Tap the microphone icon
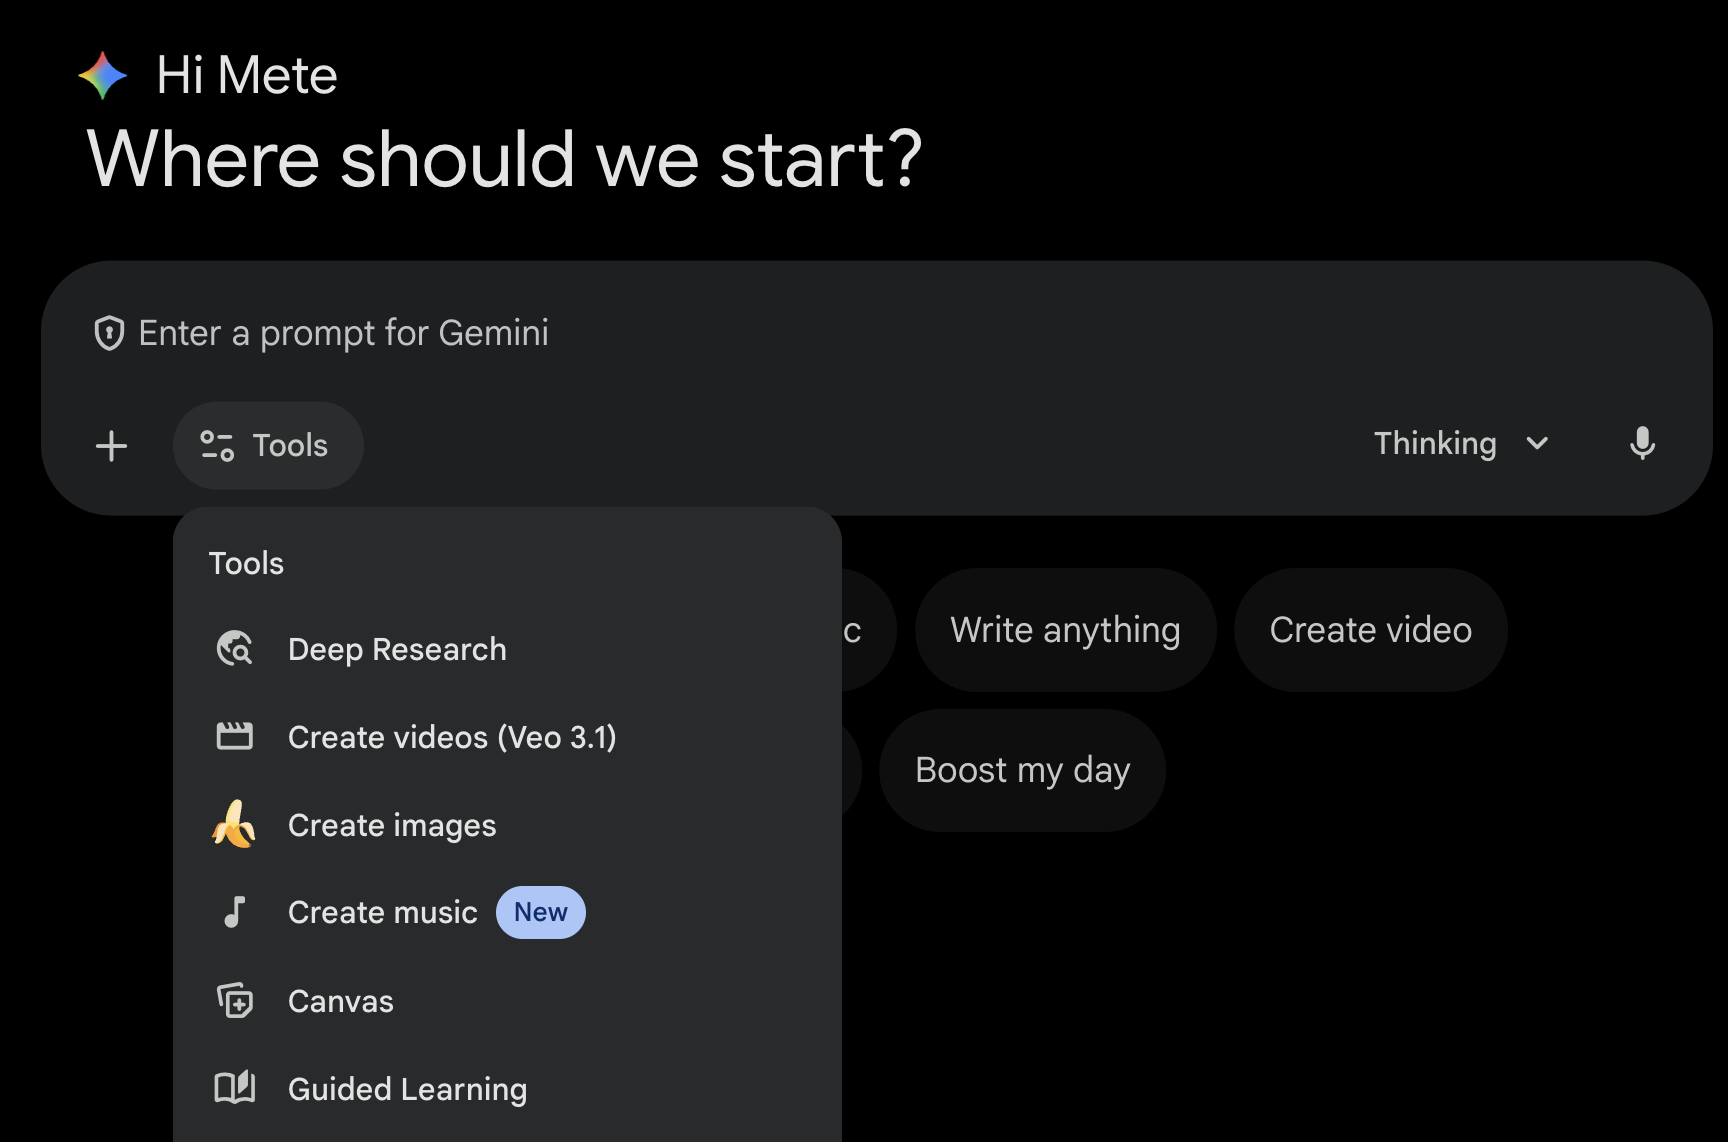This screenshot has width=1728, height=1142. click(x=1642, y=443)
